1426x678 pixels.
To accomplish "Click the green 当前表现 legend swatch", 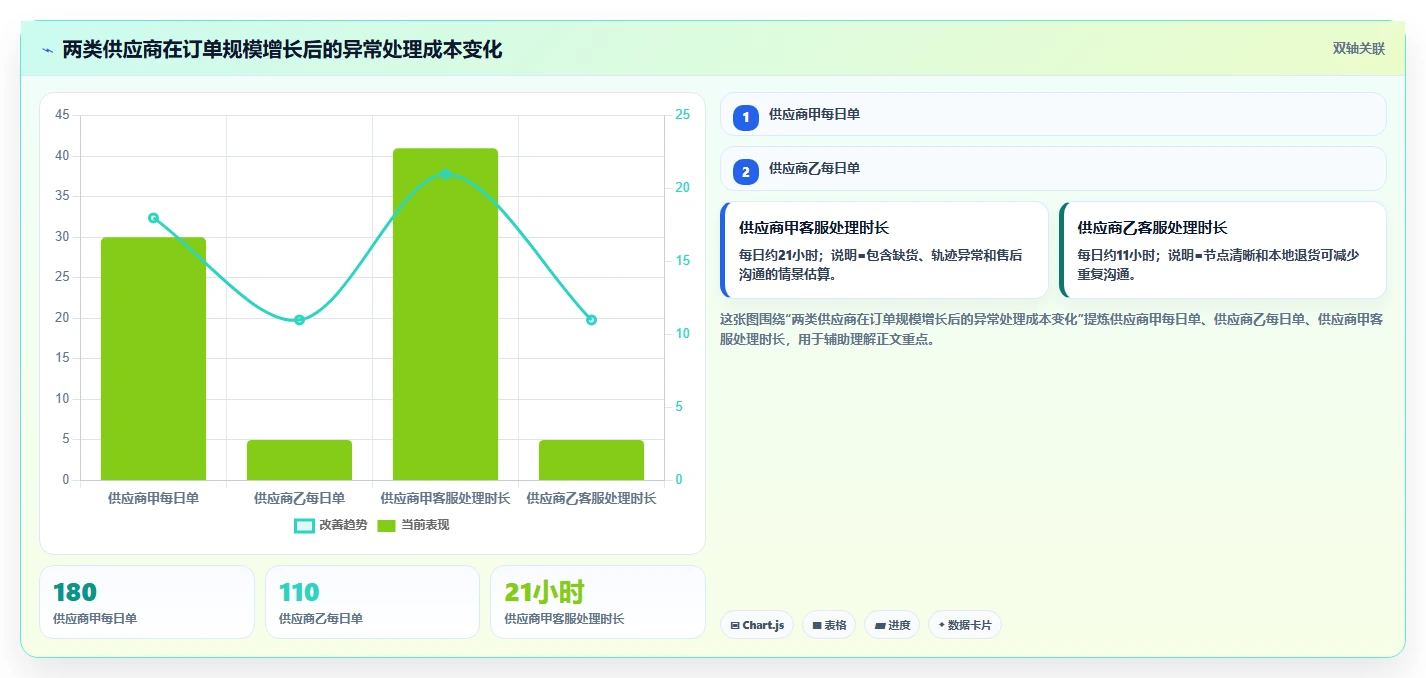I will 387,525.
